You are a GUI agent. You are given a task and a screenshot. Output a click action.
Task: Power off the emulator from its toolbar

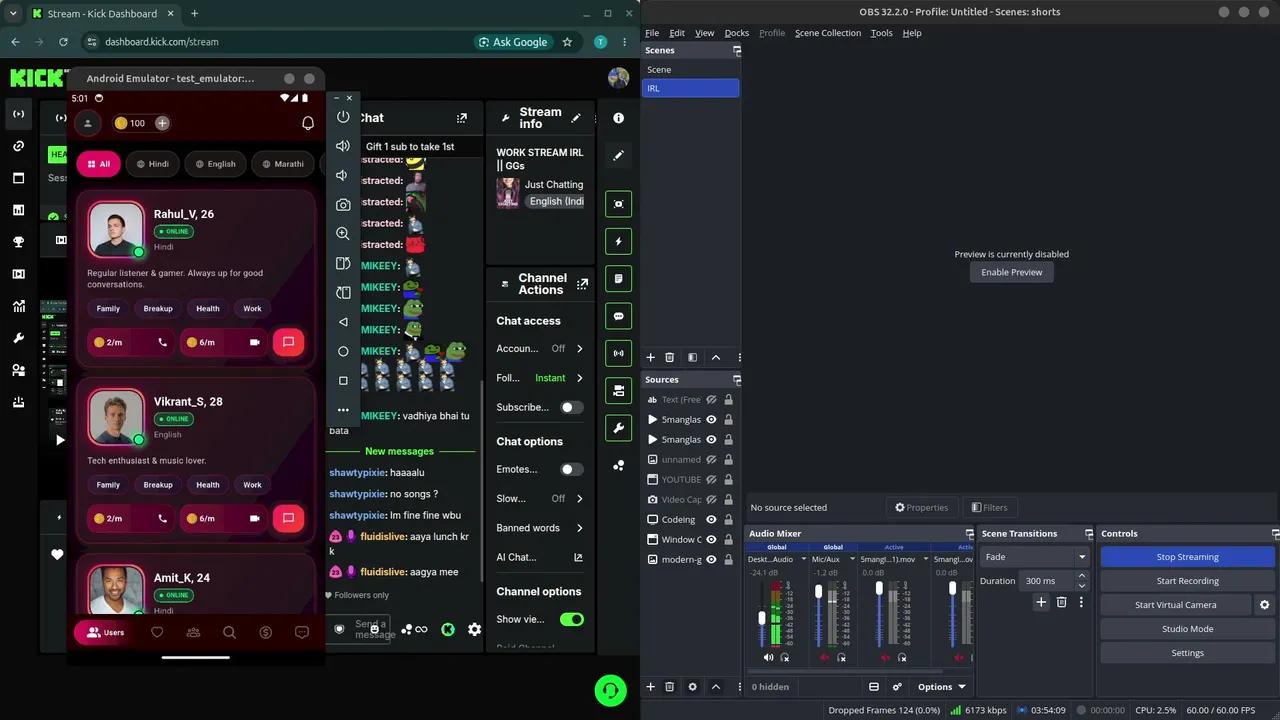[343, 117]
